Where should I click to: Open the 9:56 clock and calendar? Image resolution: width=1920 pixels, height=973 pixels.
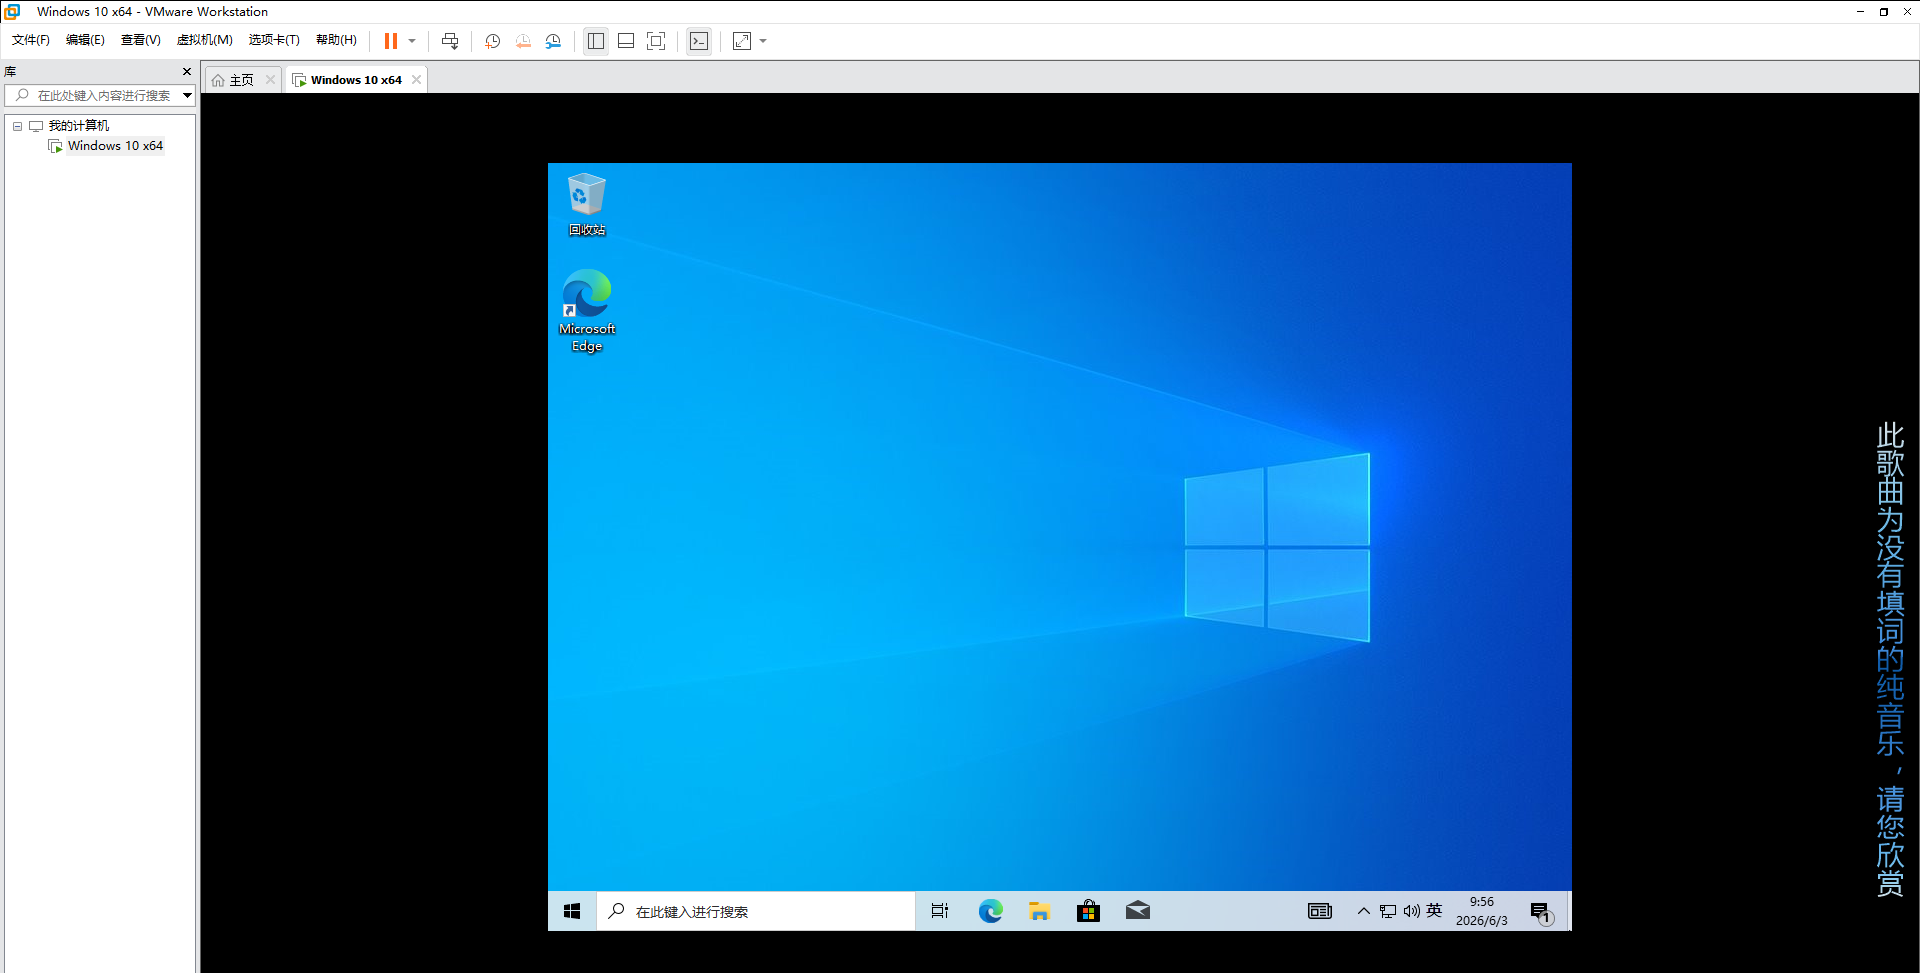click(1482, 911)
